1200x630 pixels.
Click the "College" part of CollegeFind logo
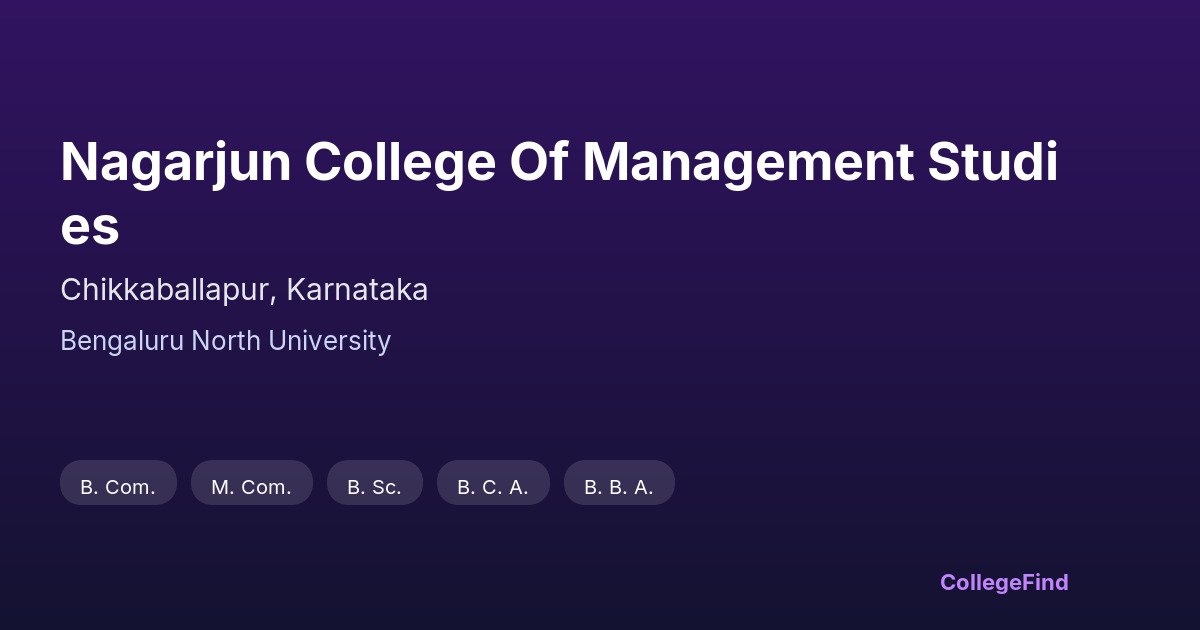pyautogui.click(x=981, y=582)
